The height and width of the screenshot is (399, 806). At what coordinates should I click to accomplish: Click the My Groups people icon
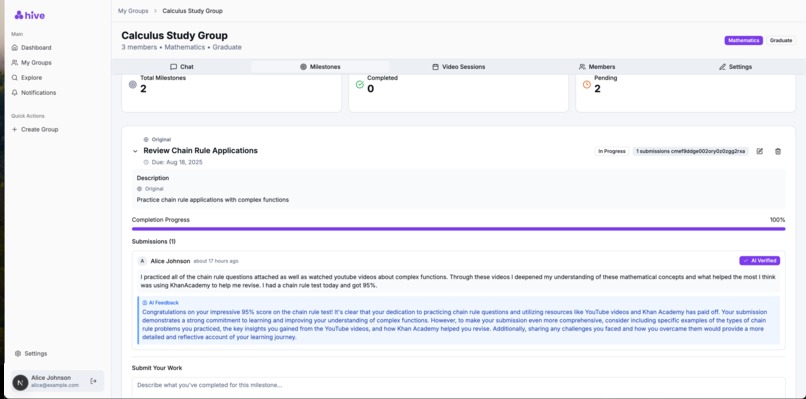[14, 62]
